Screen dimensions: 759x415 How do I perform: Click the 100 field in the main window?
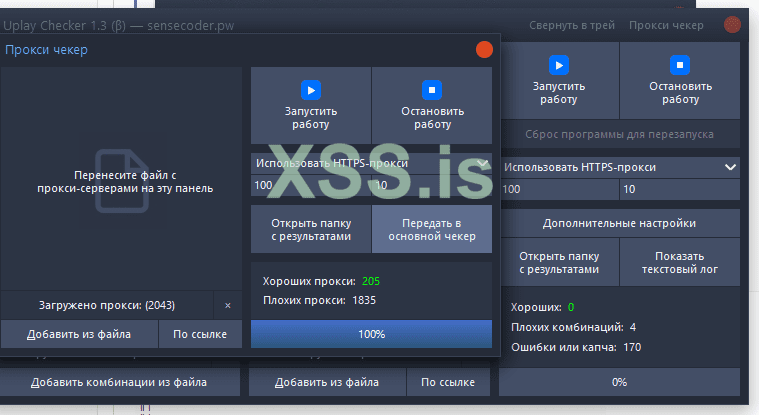559,189
